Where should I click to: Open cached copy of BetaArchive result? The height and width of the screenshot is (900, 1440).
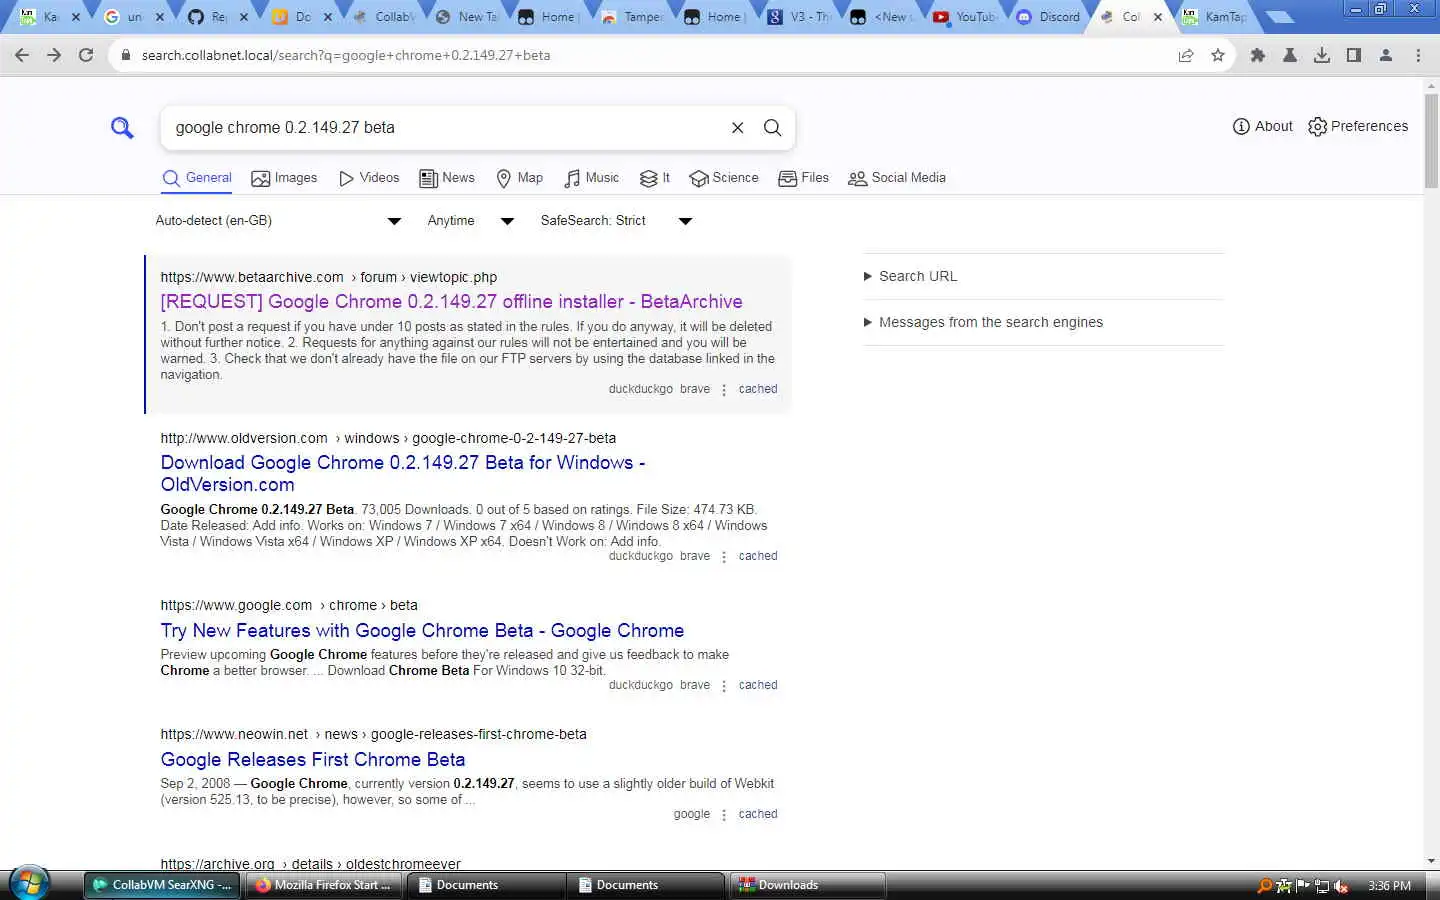click(x=757, y=389)
